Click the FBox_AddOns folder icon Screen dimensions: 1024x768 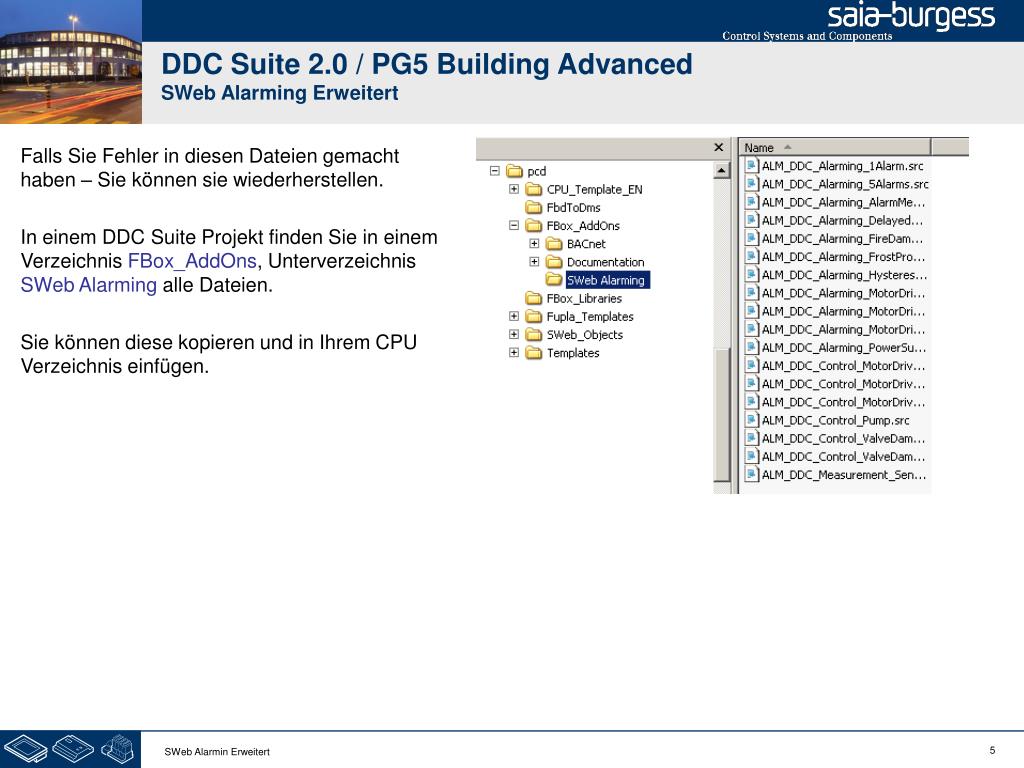point(534,226)
